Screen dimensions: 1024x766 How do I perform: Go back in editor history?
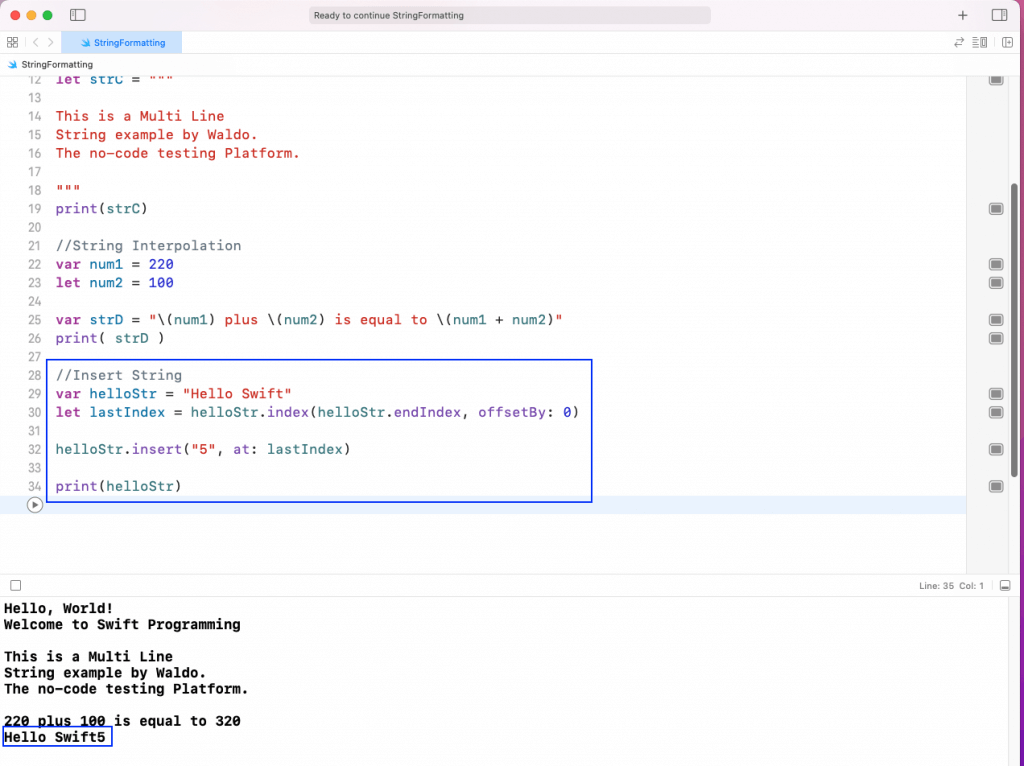[x=35, y=42]
